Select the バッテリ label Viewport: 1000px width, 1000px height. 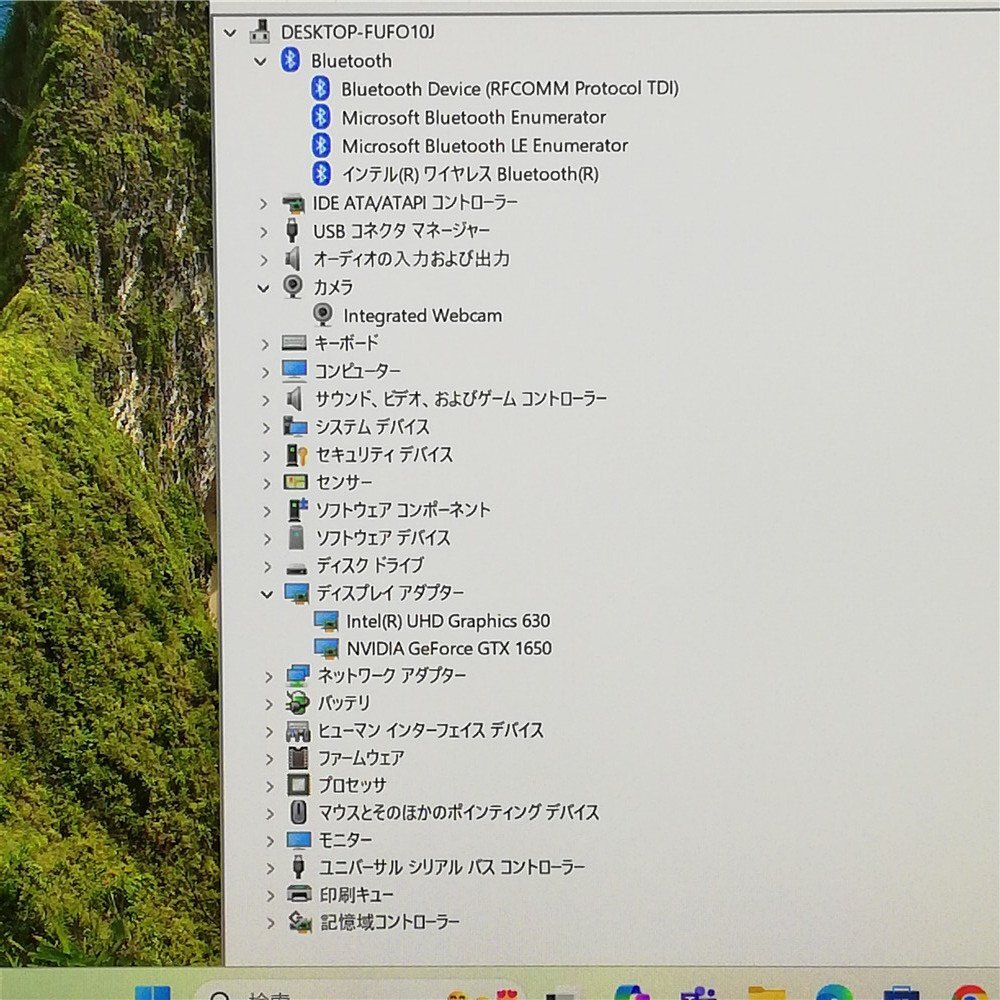344,703
